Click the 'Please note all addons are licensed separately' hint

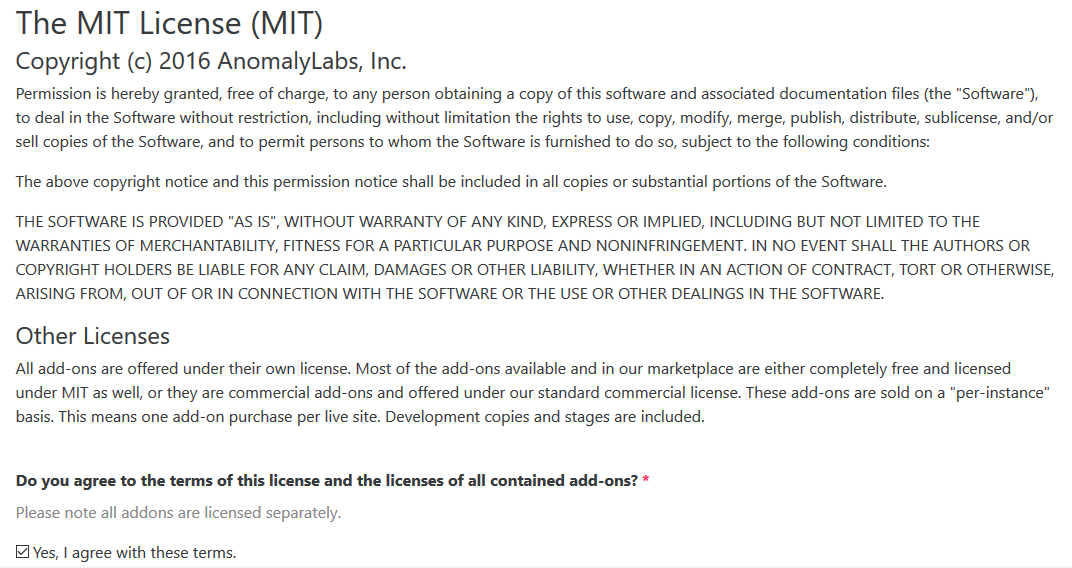[178, 513]
